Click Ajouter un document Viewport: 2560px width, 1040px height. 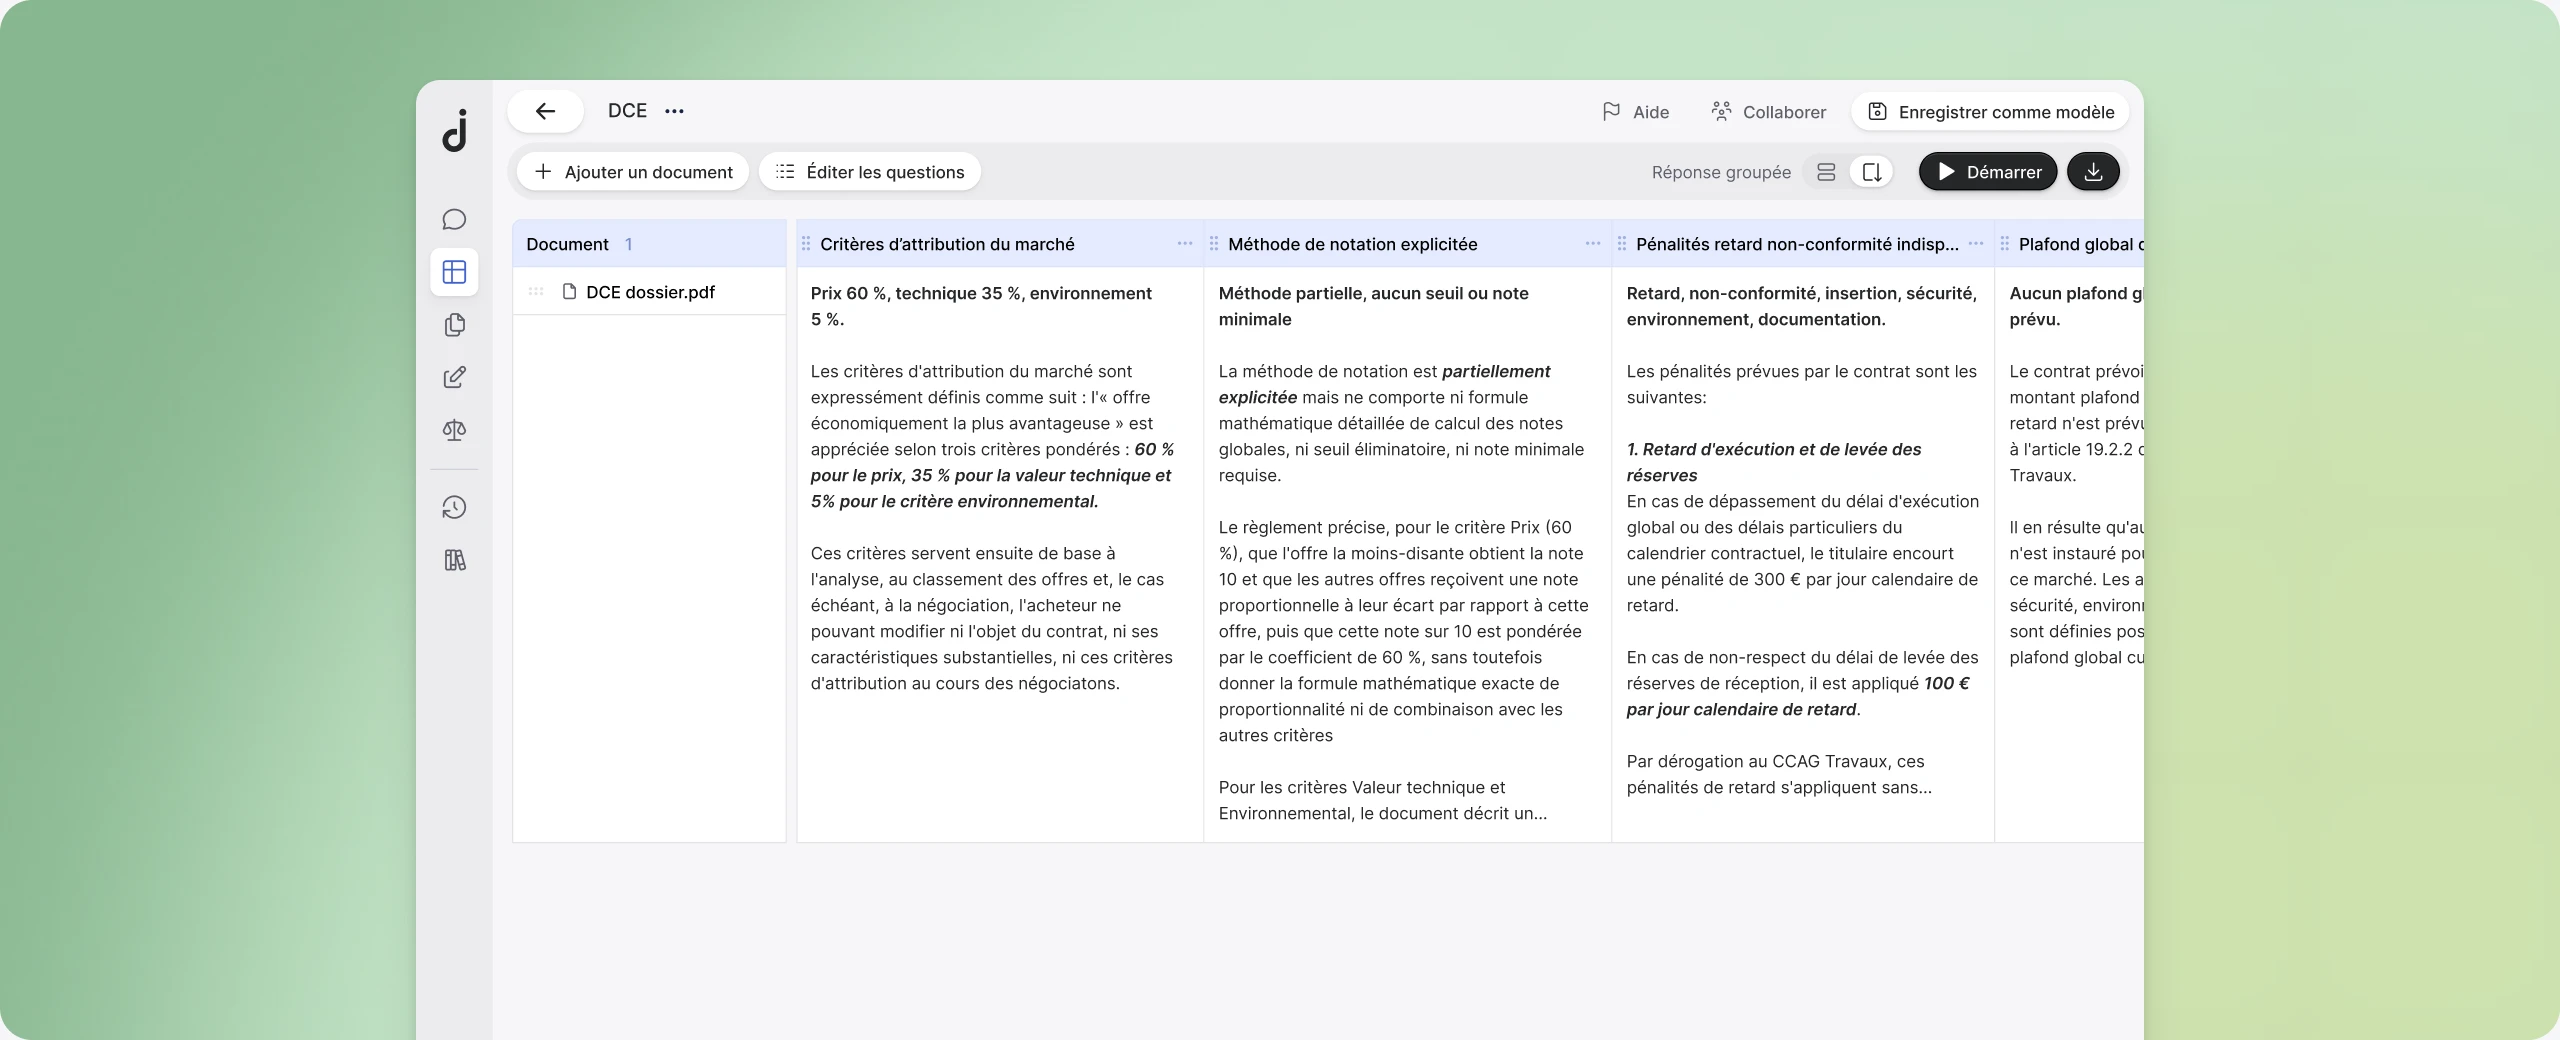(x=634, y=172)
